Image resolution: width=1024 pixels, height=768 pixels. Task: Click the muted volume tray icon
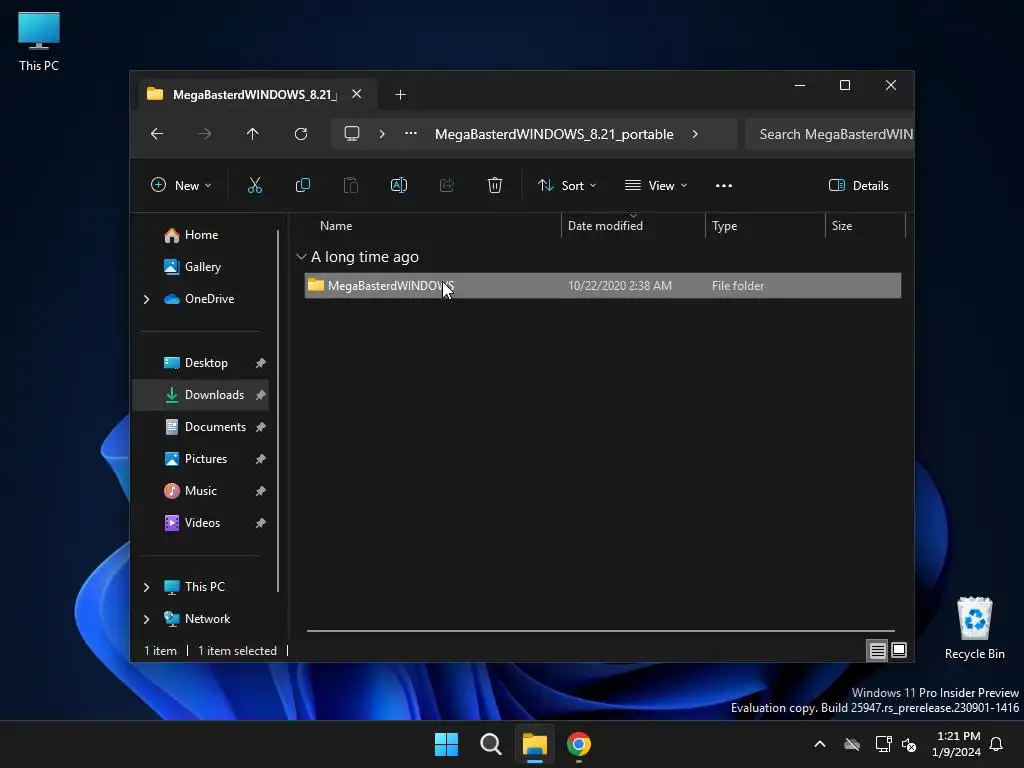(909, 744)
